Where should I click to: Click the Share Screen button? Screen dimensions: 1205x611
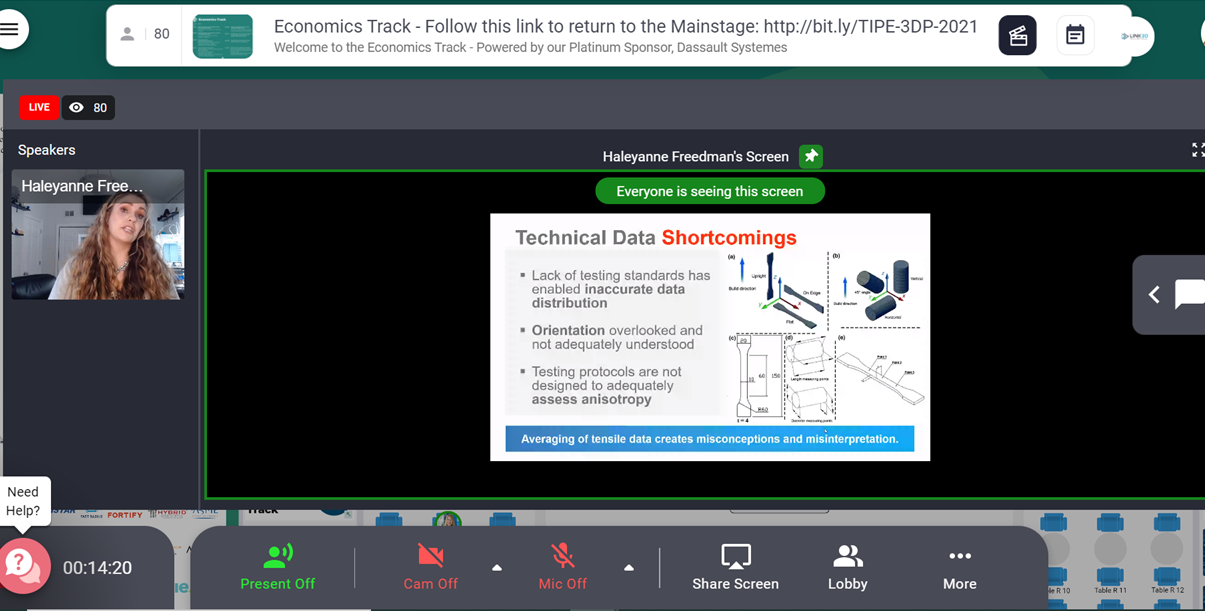pos(735,567)
